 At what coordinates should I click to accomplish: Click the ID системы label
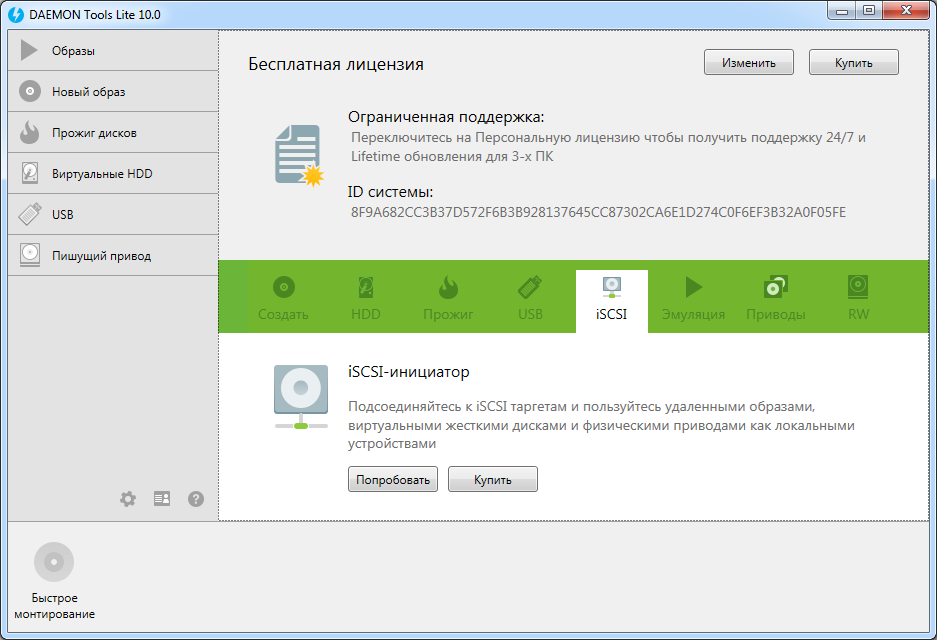[390, 192]
